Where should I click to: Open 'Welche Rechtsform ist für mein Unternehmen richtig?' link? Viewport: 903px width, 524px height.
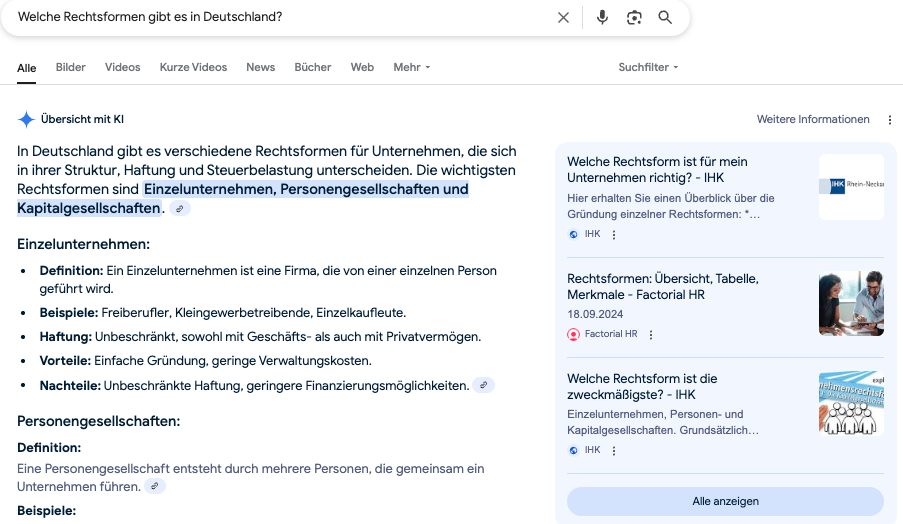point(657,169)
